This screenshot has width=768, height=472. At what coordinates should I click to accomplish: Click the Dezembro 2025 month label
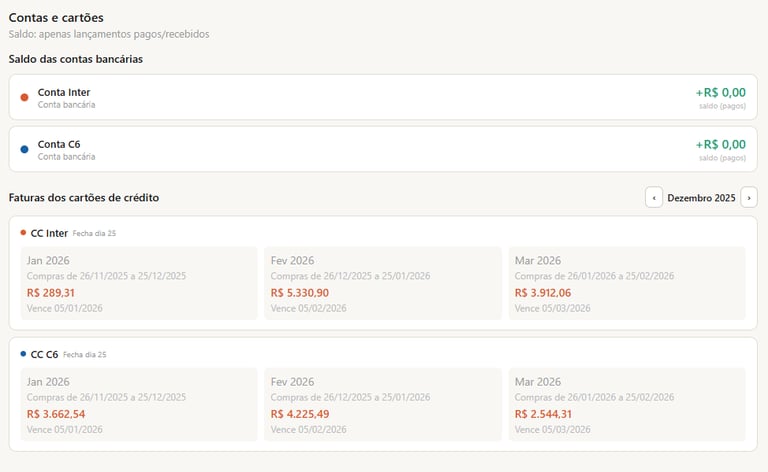(x=701, y=198)
